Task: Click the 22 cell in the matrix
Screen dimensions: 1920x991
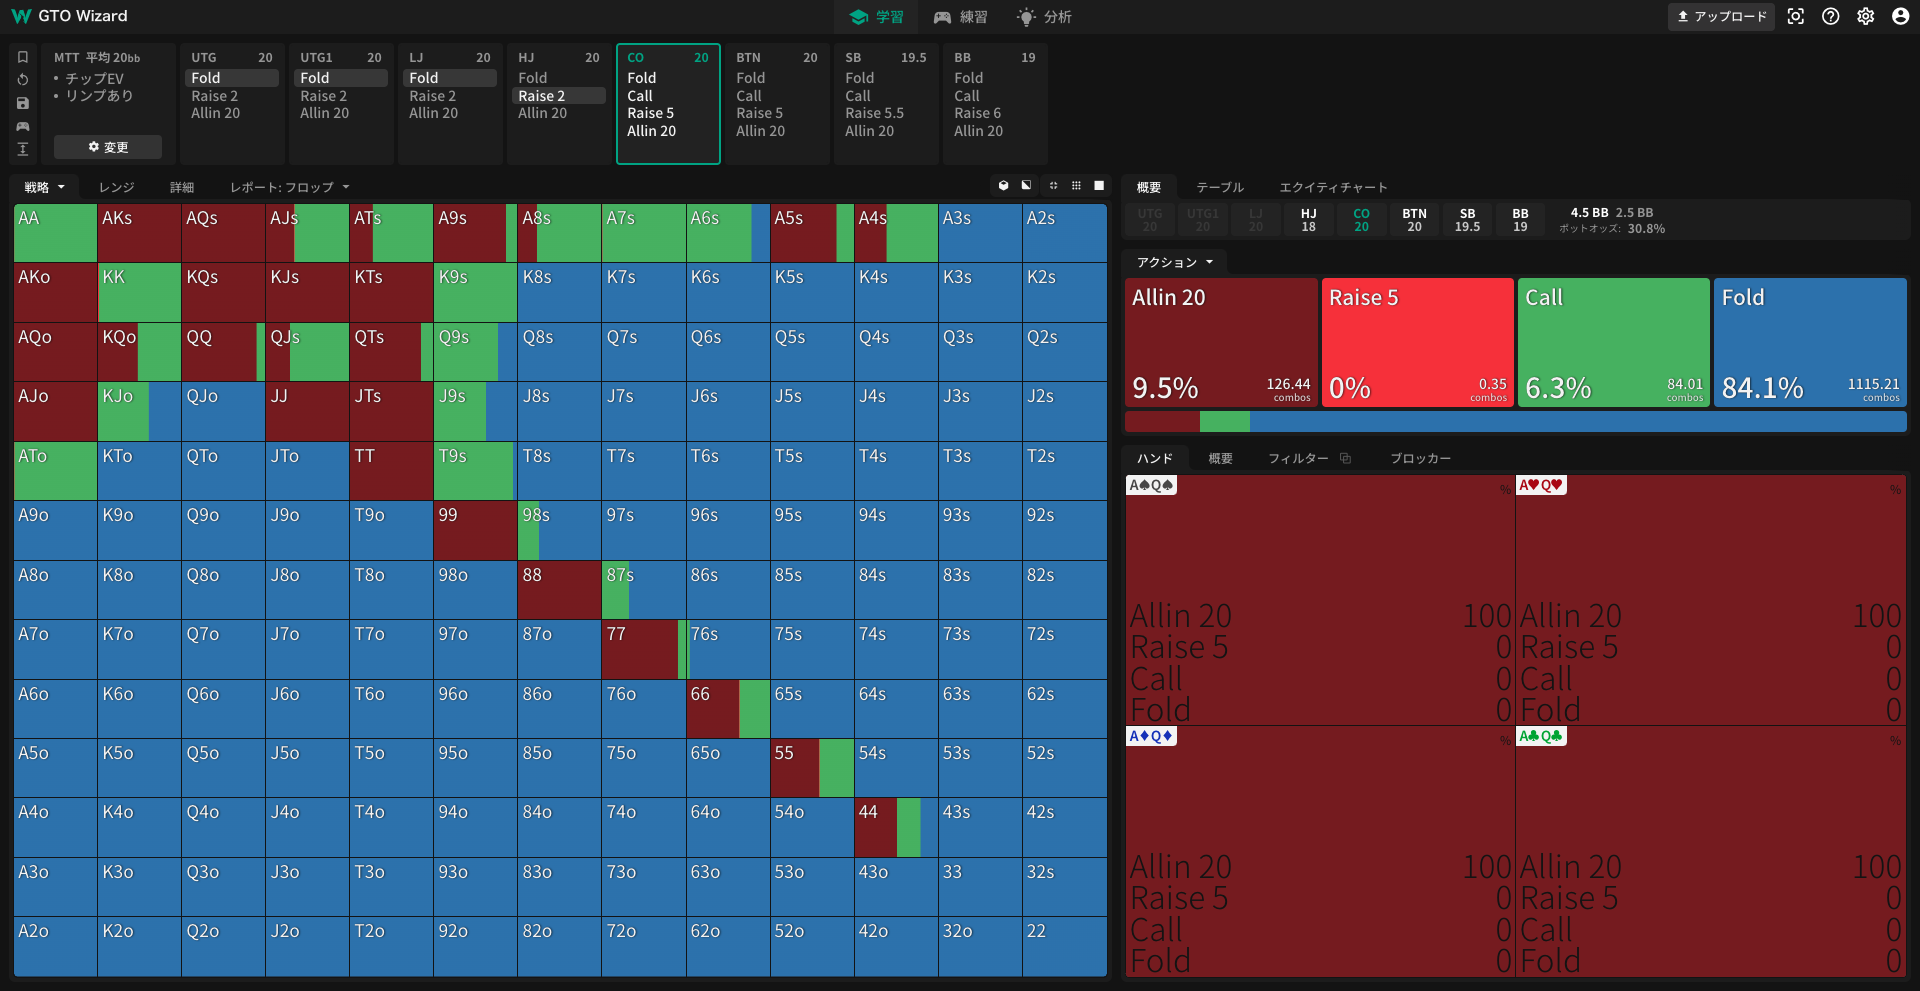Action: coord(1064,946)
